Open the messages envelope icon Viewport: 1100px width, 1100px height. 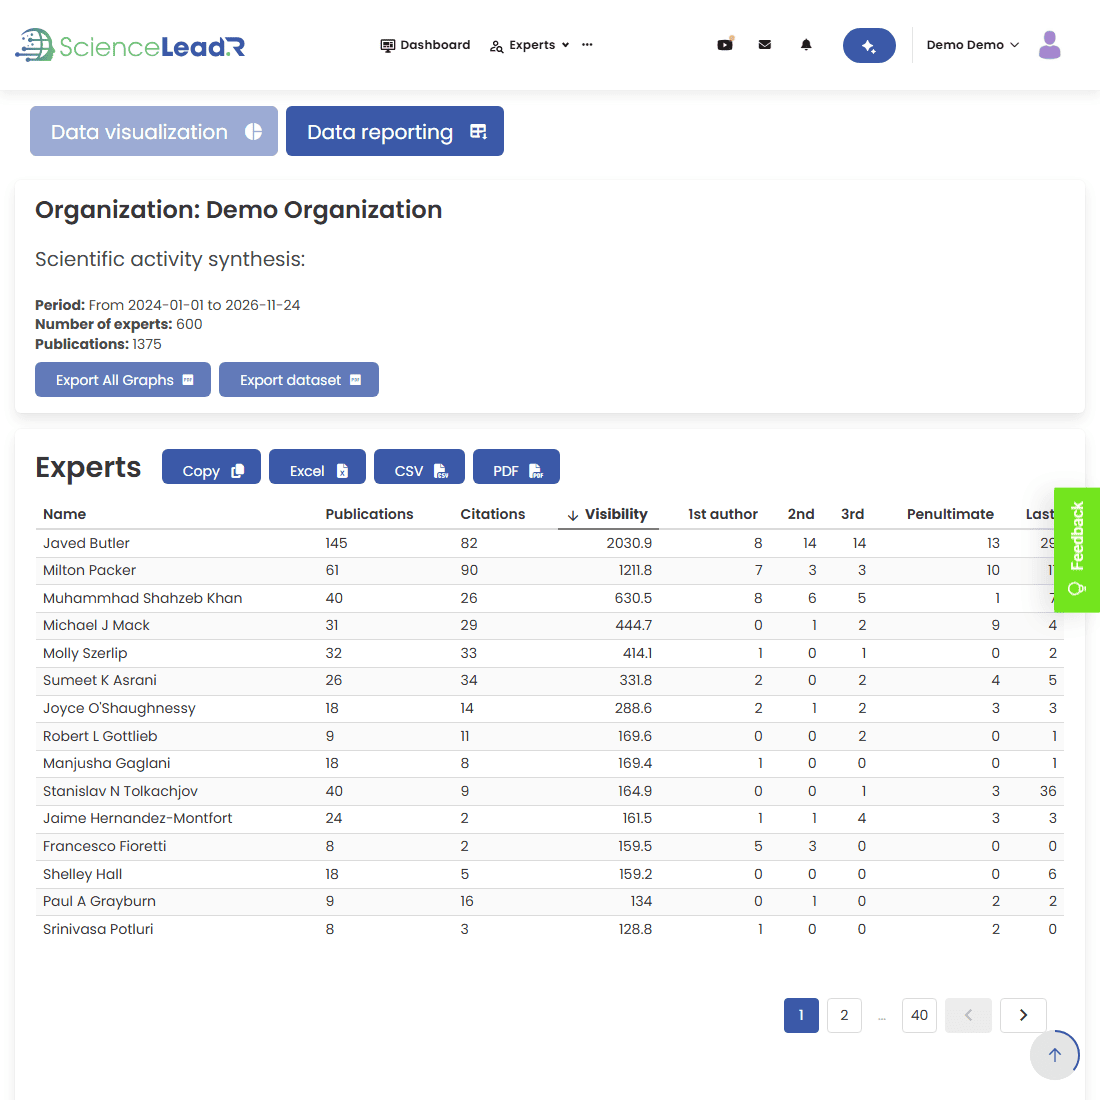pyautogui.click(x=765, y=45)
